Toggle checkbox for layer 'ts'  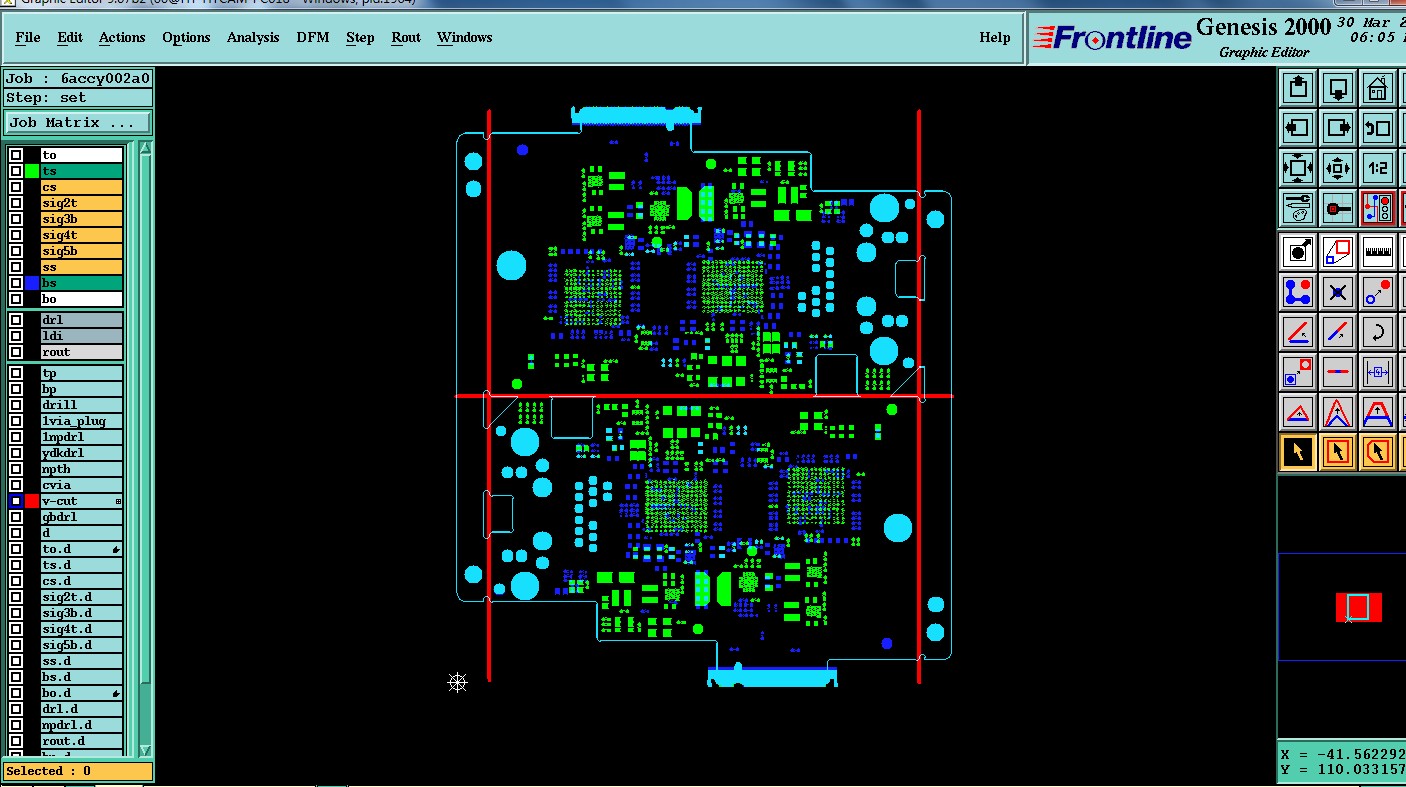pyautogui.click(x=16, y=171)
